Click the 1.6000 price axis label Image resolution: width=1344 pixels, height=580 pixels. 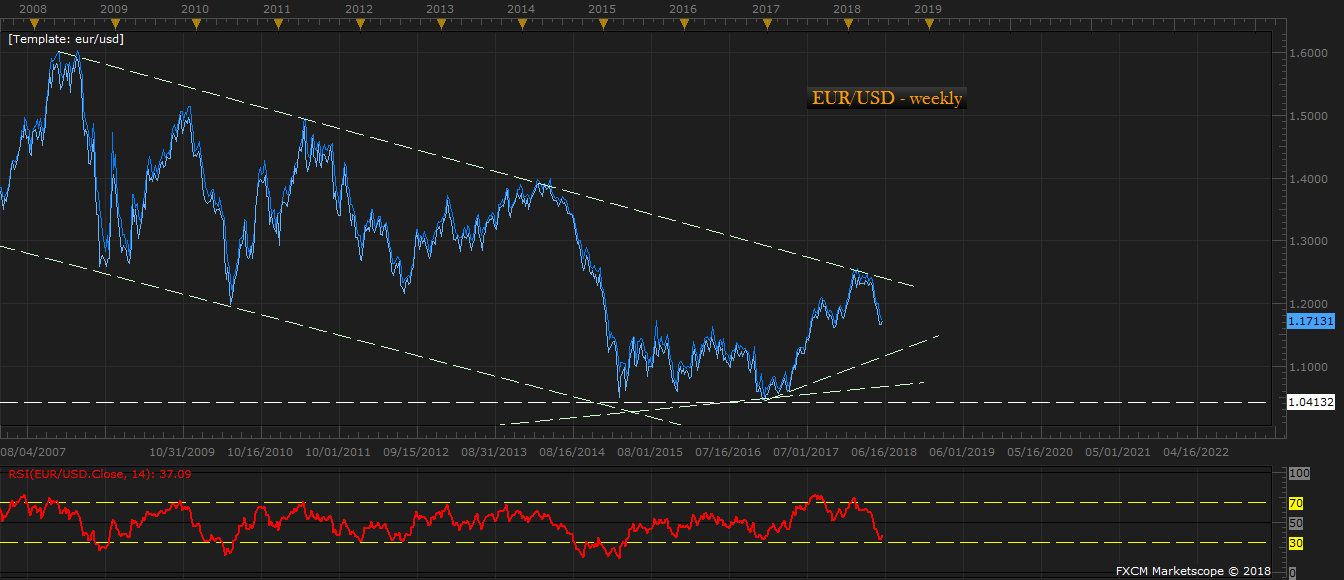[1310, 53]
